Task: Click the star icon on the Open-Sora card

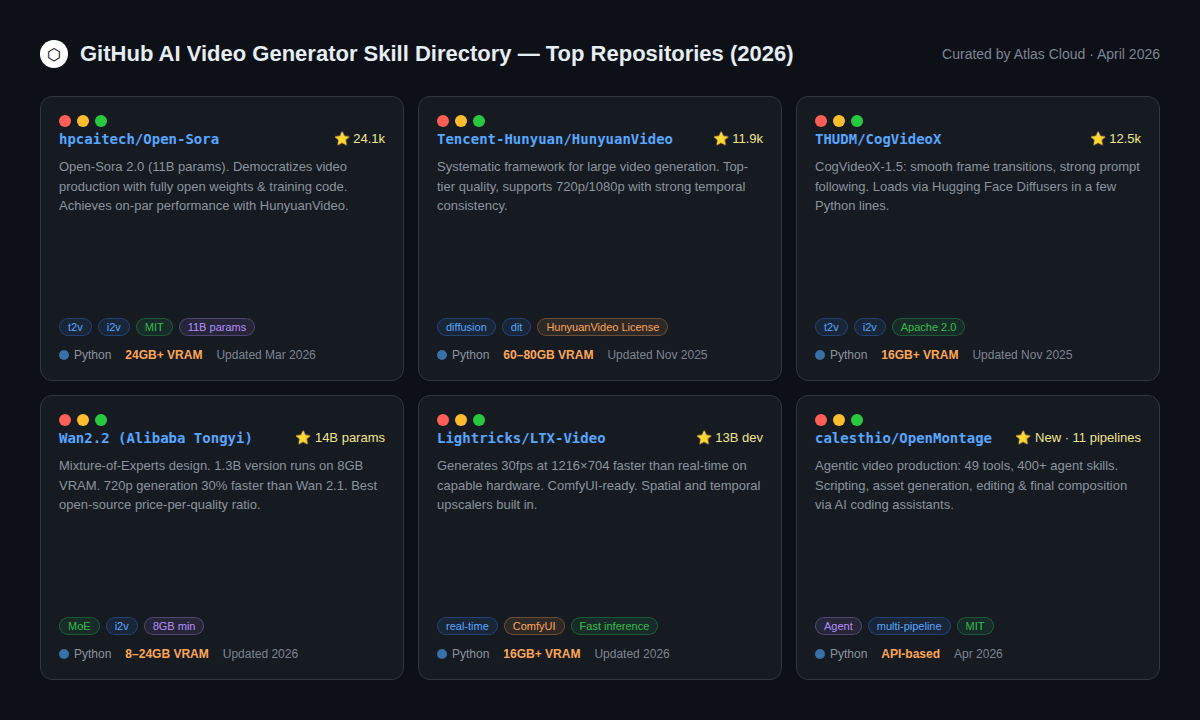Action: [x=340, y=138]
